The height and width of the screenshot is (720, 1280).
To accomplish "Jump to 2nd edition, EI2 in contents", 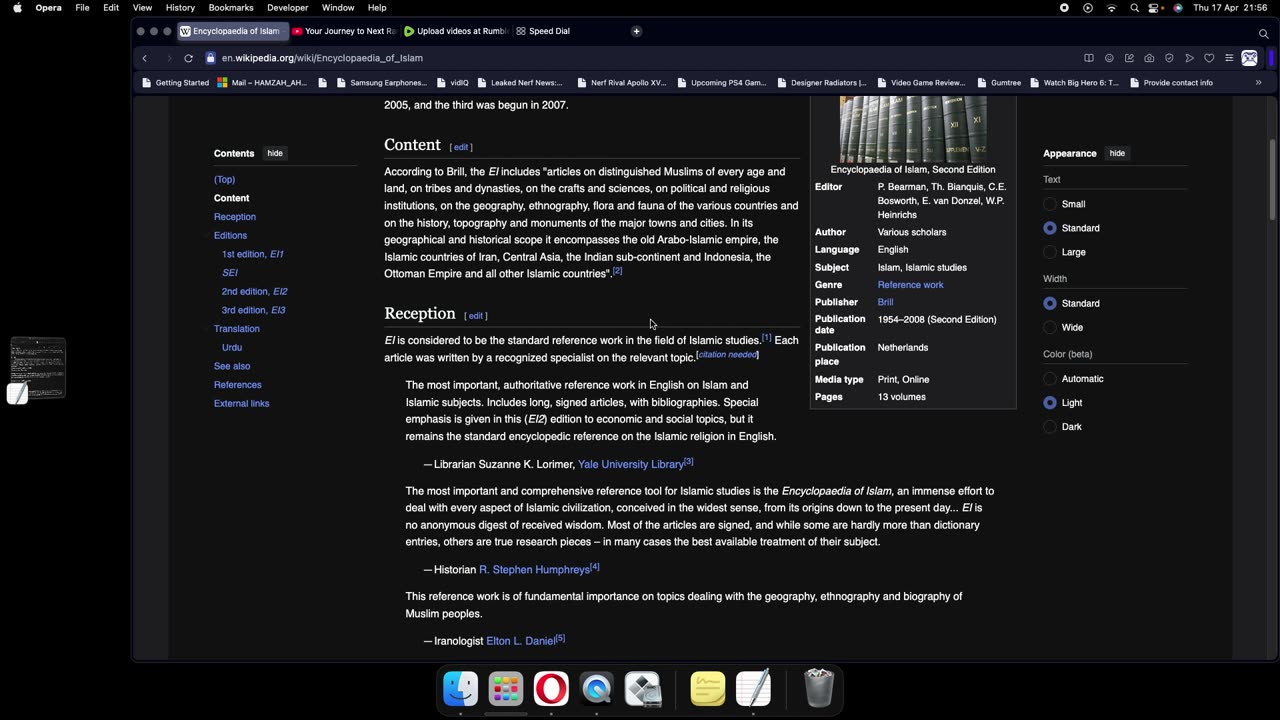I will click(254, 291).
